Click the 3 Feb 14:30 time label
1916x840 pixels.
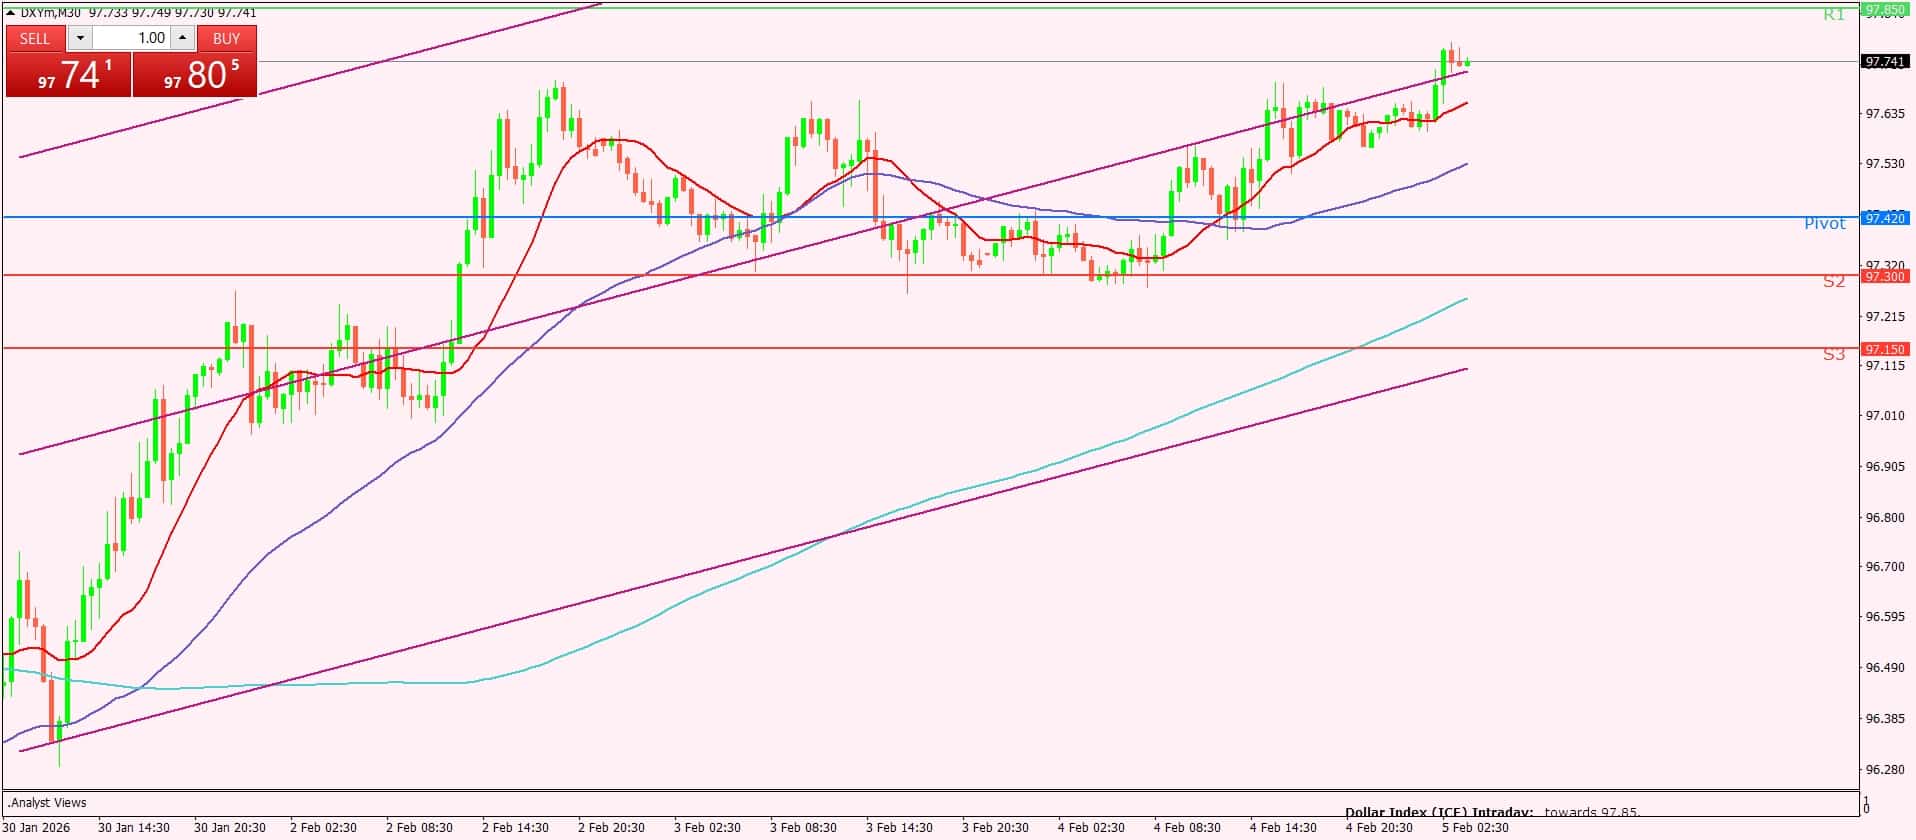pos(899,828)
